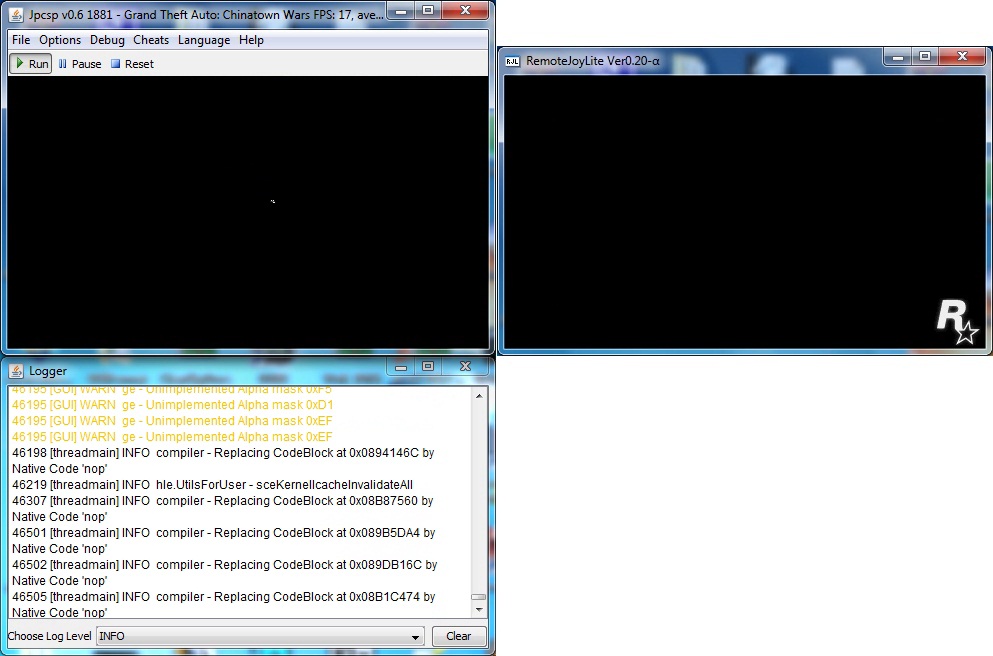
Task: Click the Run button with green arrow
Action: 30,64
